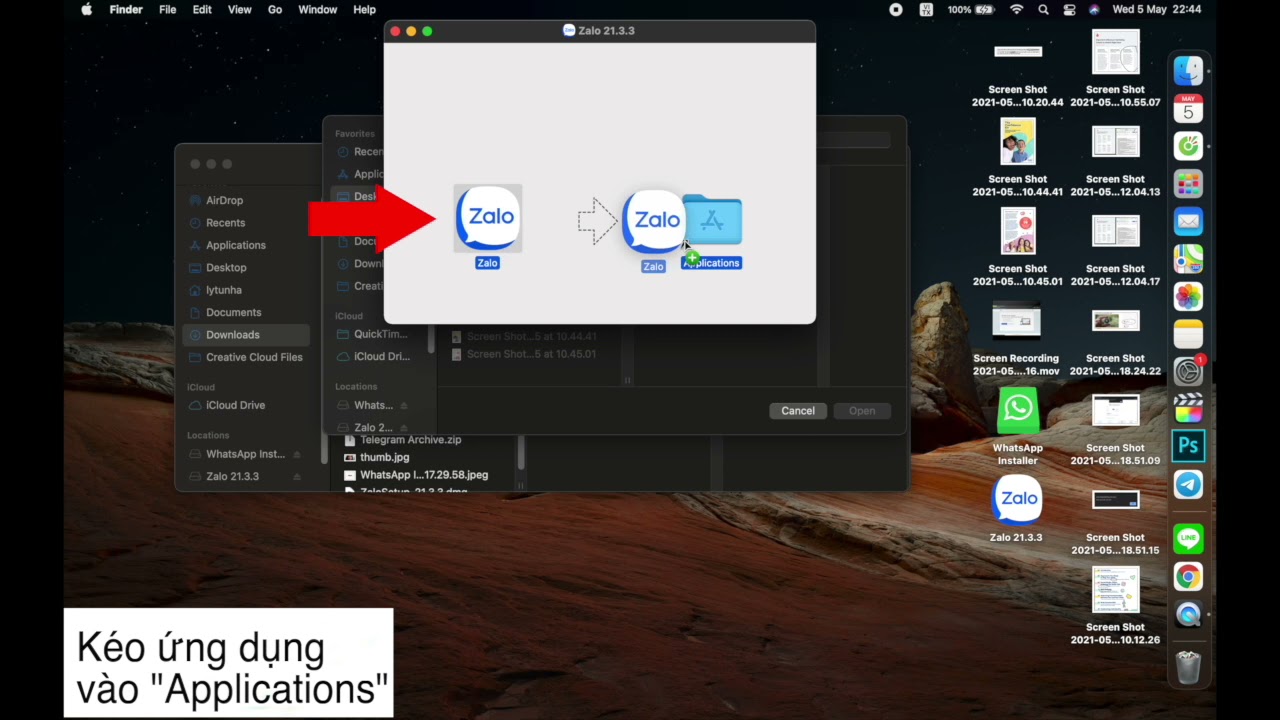Open Mail from the Dock
The height and width of the screenshot is (720, 1280).
tap(1188, 221)
